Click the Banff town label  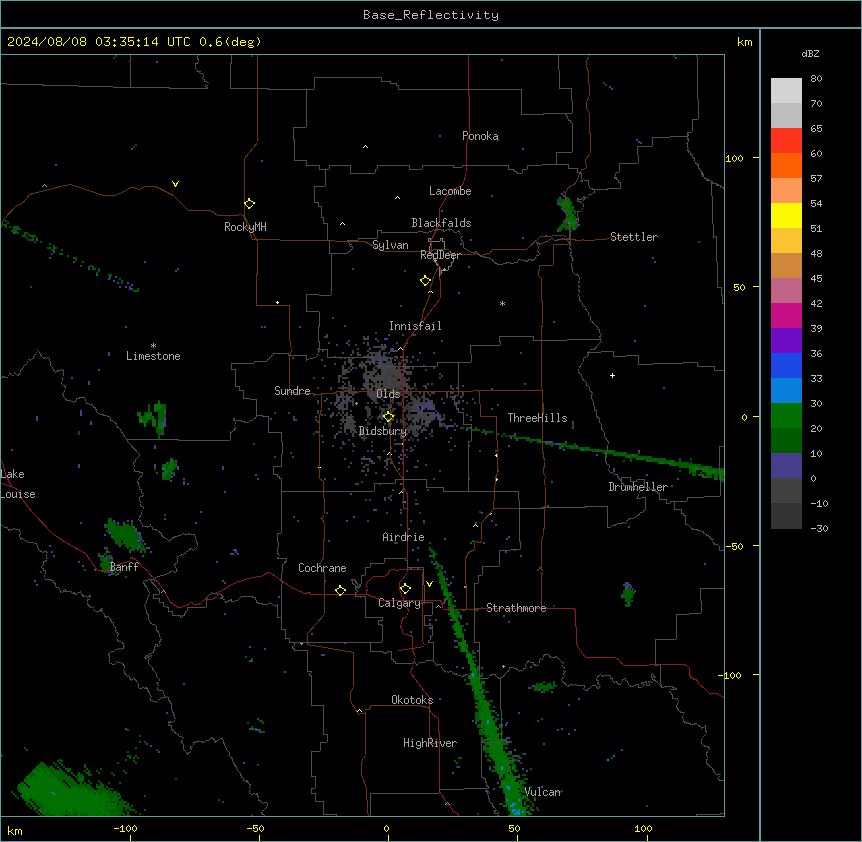click(x=124, y=567)
